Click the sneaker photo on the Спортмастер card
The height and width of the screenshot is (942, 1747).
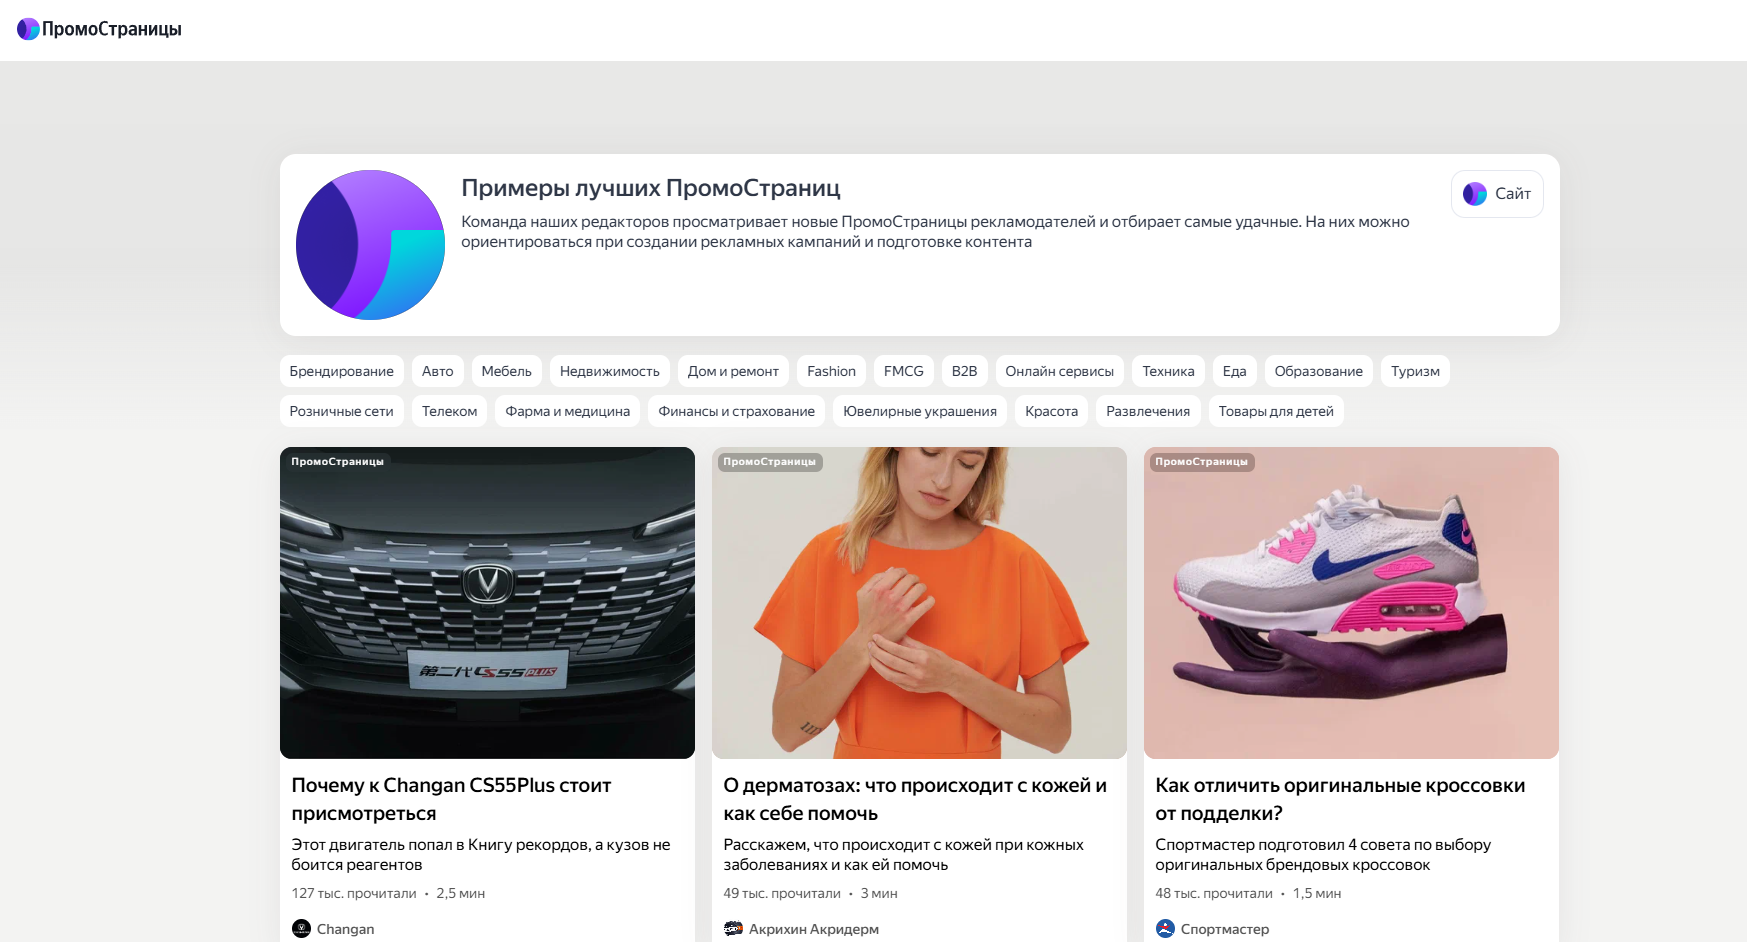(1350, 601)
